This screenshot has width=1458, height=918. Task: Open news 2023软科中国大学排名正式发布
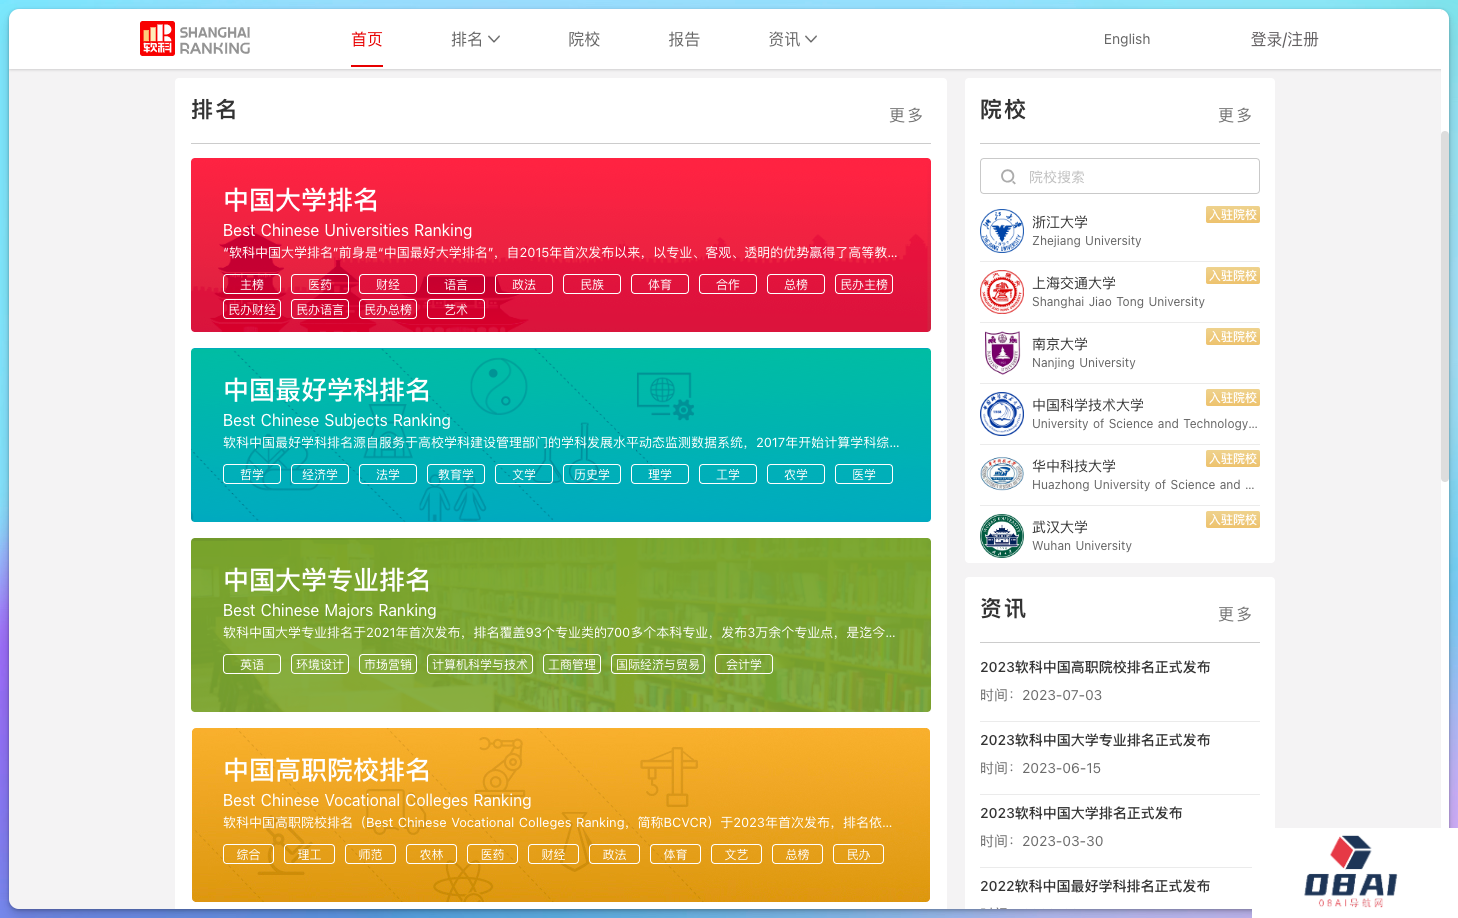pyautogui.click(x=1081, y=813)
